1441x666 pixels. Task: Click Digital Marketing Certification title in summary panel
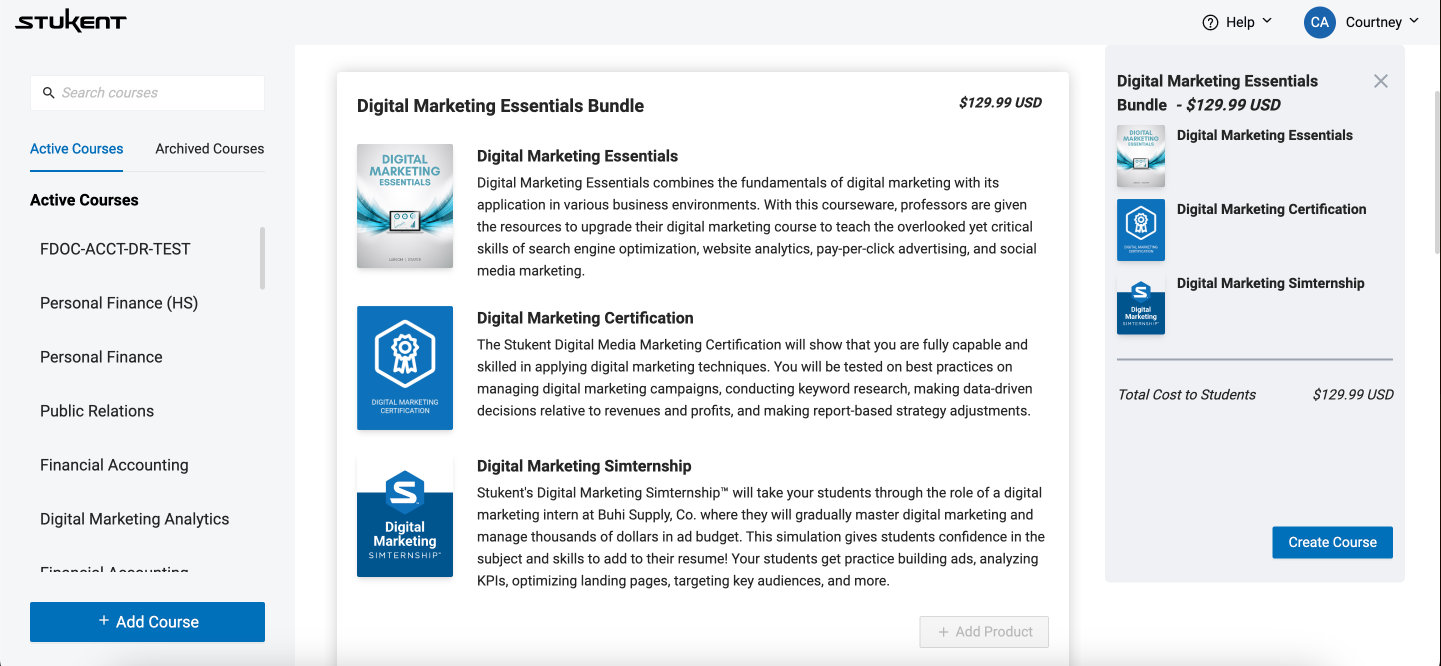coord(1271,209)
